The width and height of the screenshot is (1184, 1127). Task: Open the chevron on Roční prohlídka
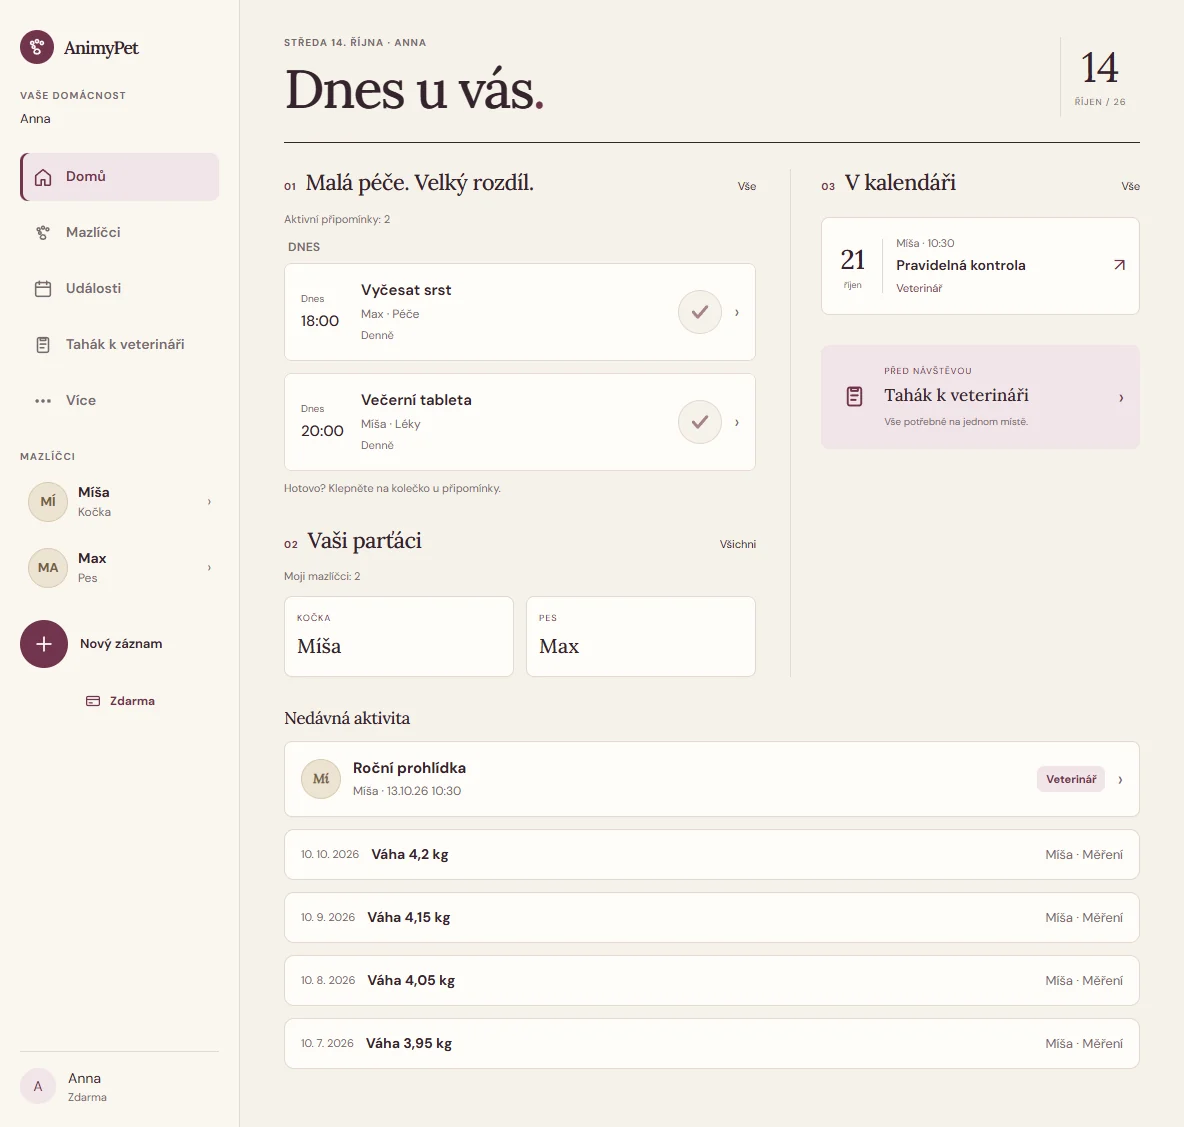(x=1121, y=780)
